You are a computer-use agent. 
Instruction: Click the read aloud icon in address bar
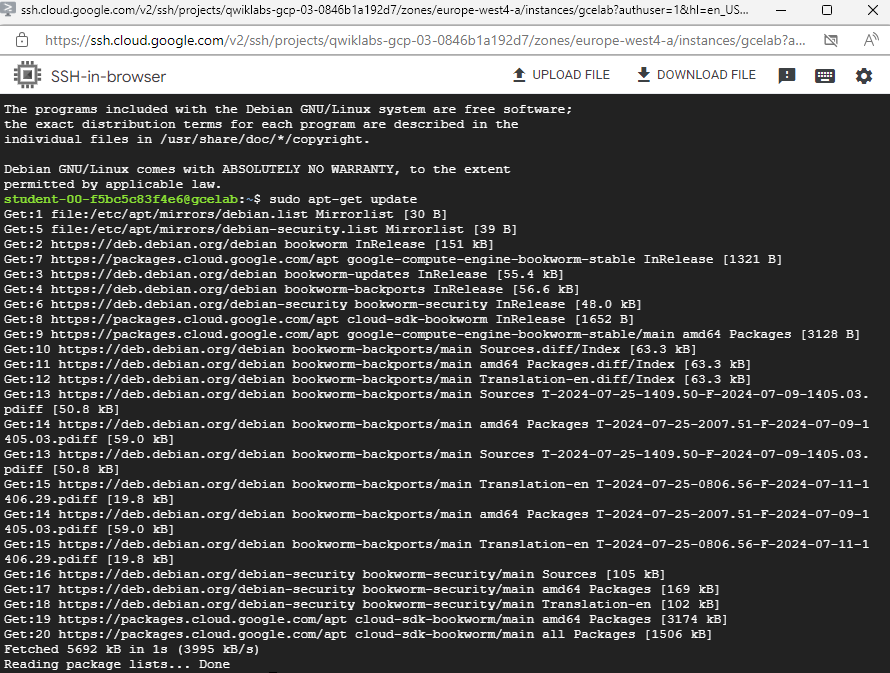pos(870,40)
